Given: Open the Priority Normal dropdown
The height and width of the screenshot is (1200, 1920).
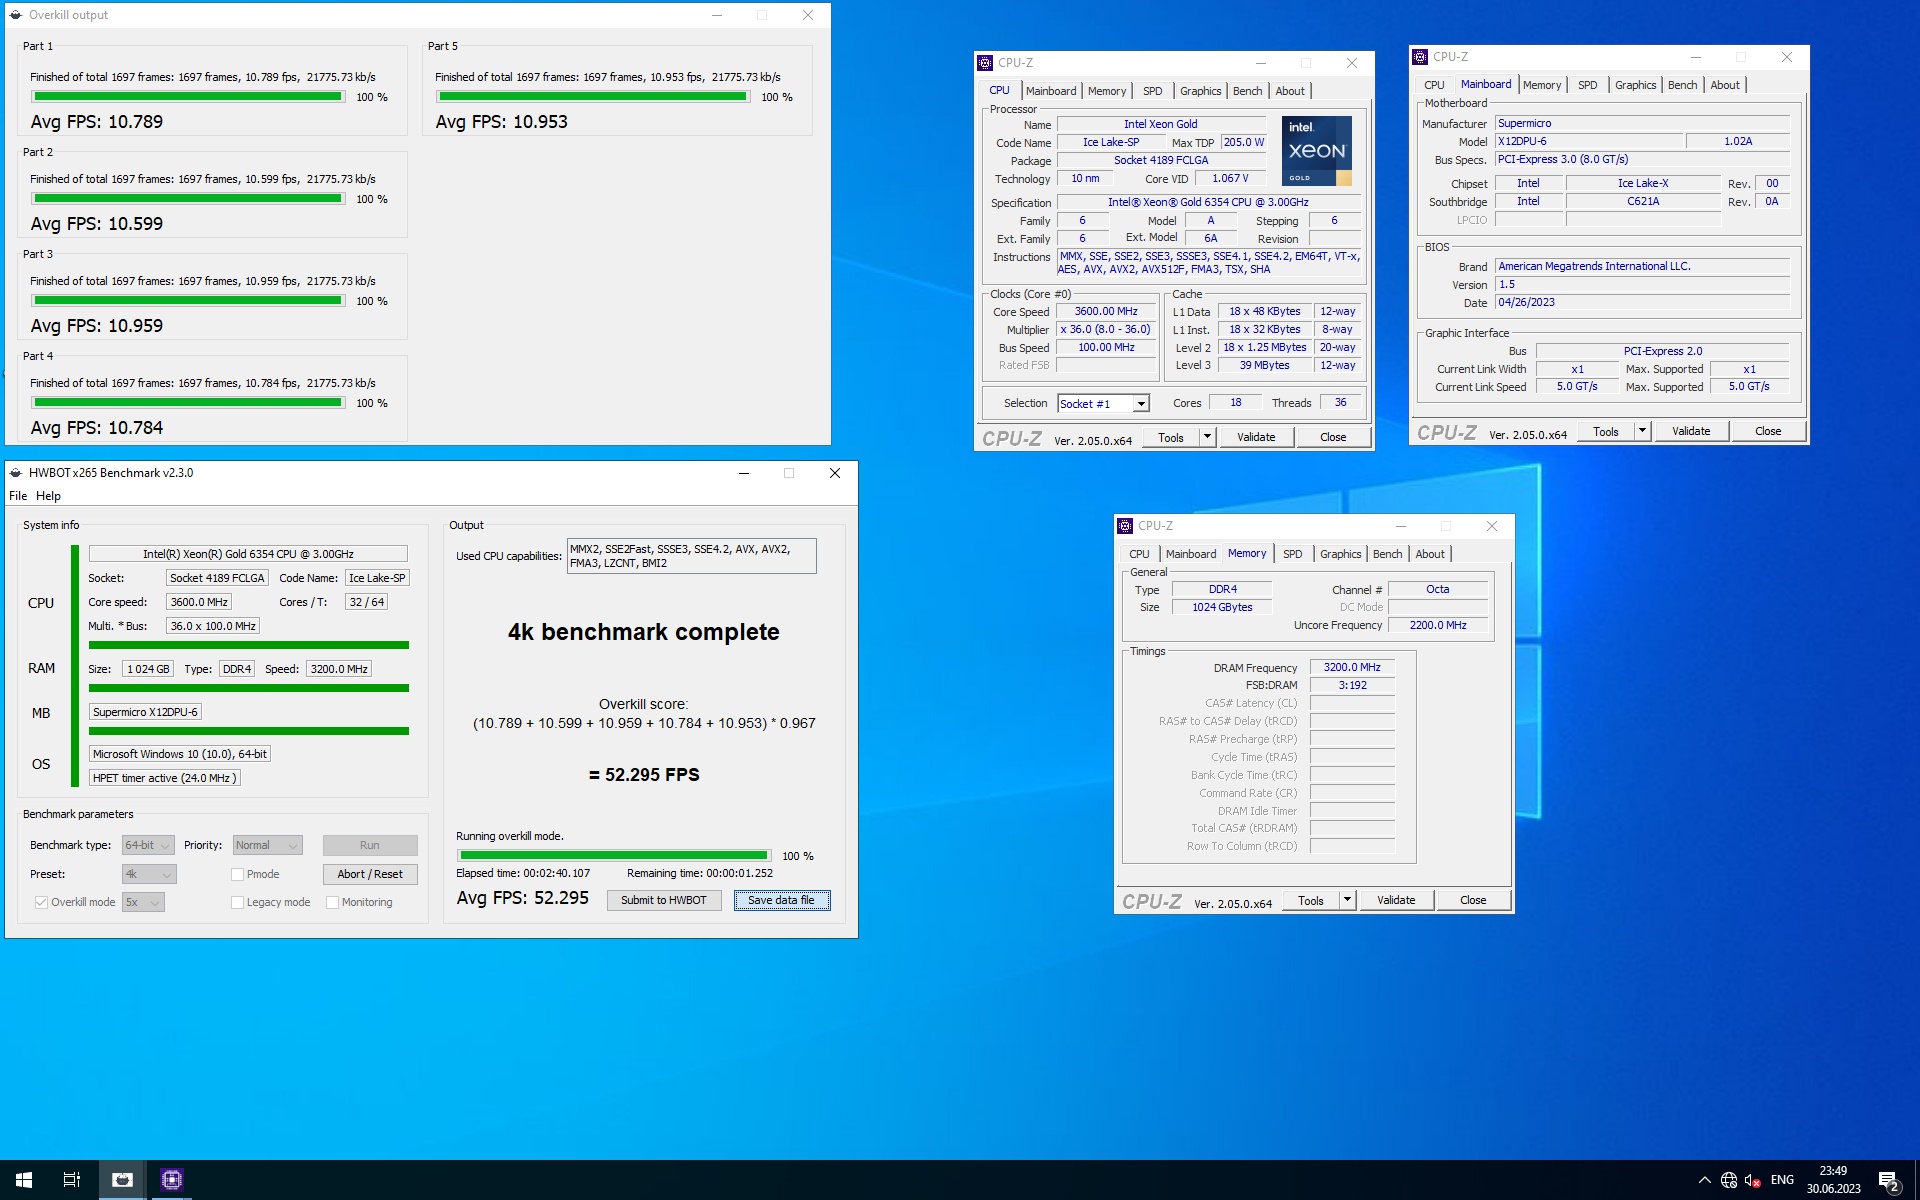Looking at the screenshot, I should [267, 845].
